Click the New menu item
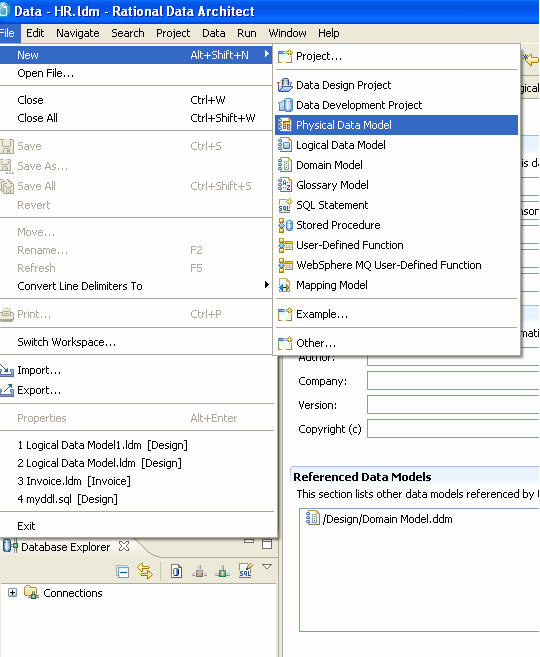The height and width of the screenshot is (657, 540). click(x=136, y=55)
